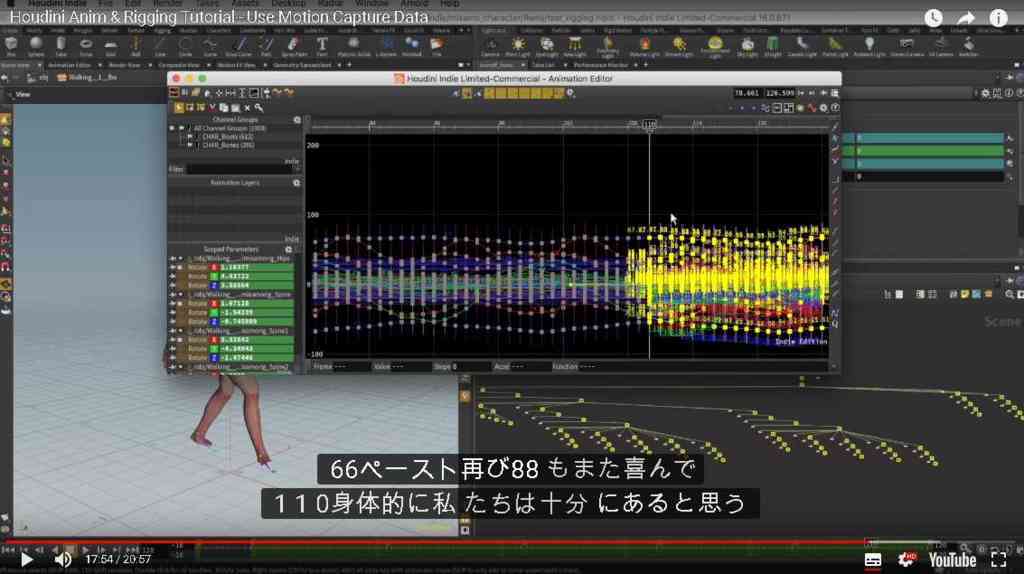This screenshot has height=574, width=1024.
Task: Switch to the Animation Editor pane tab
Action: click(x=69, y=65)
